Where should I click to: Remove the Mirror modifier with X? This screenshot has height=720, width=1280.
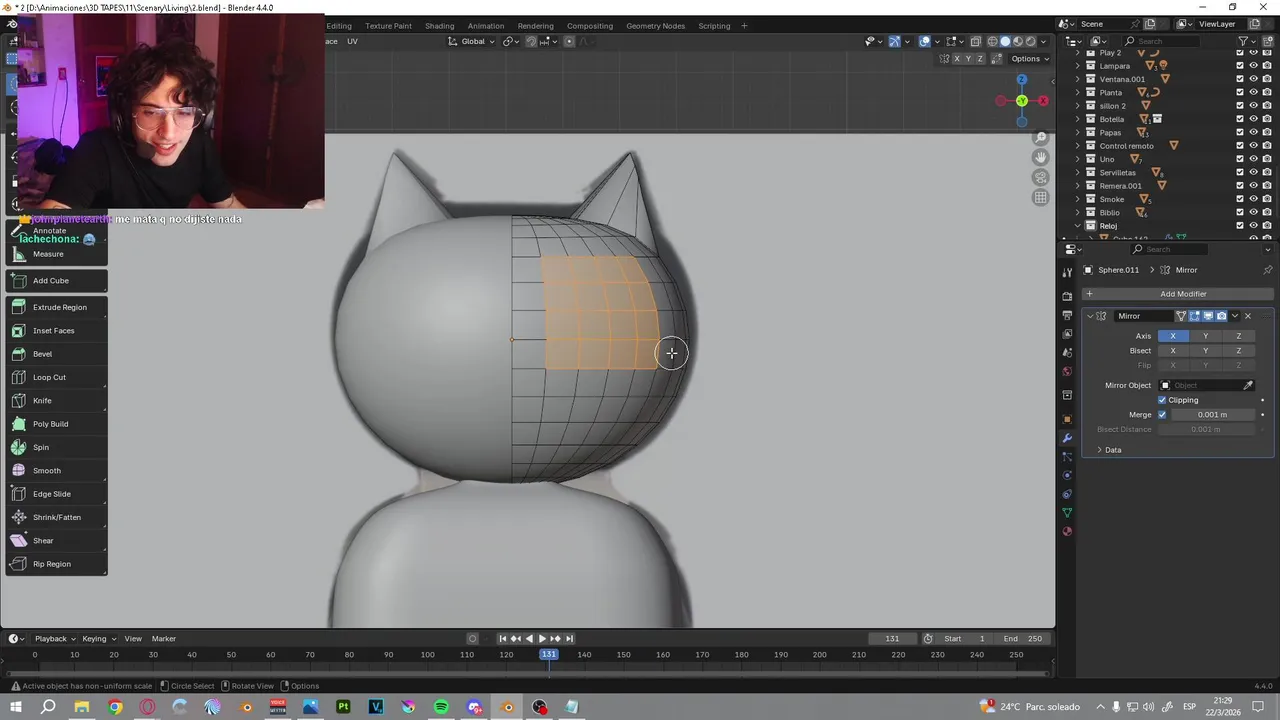tap(1247, 316)
